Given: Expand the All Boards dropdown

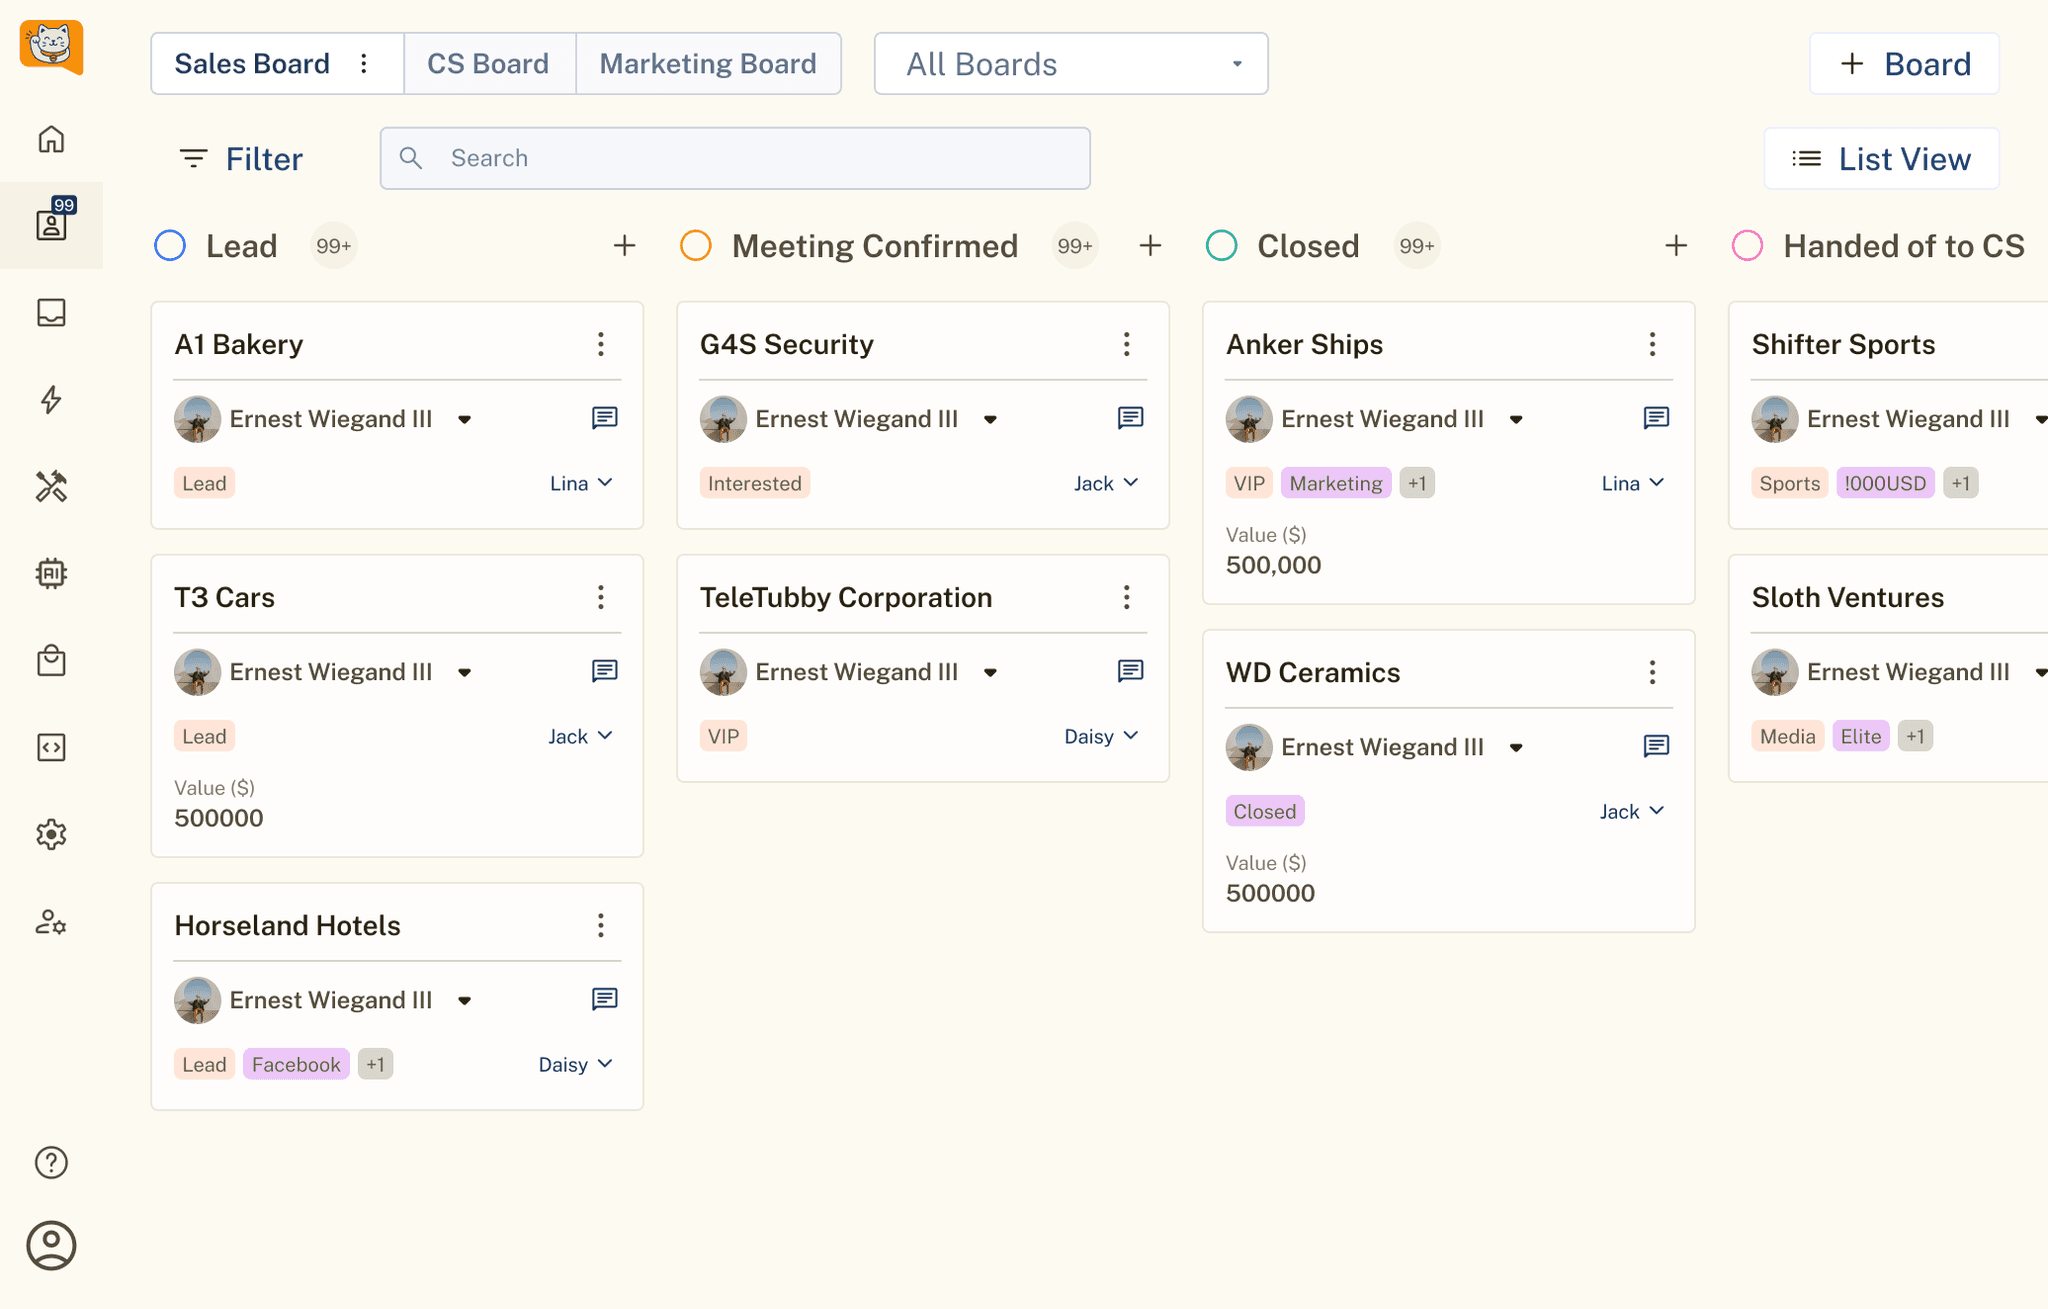Looking at the screenshot, I should [1071, 64].
